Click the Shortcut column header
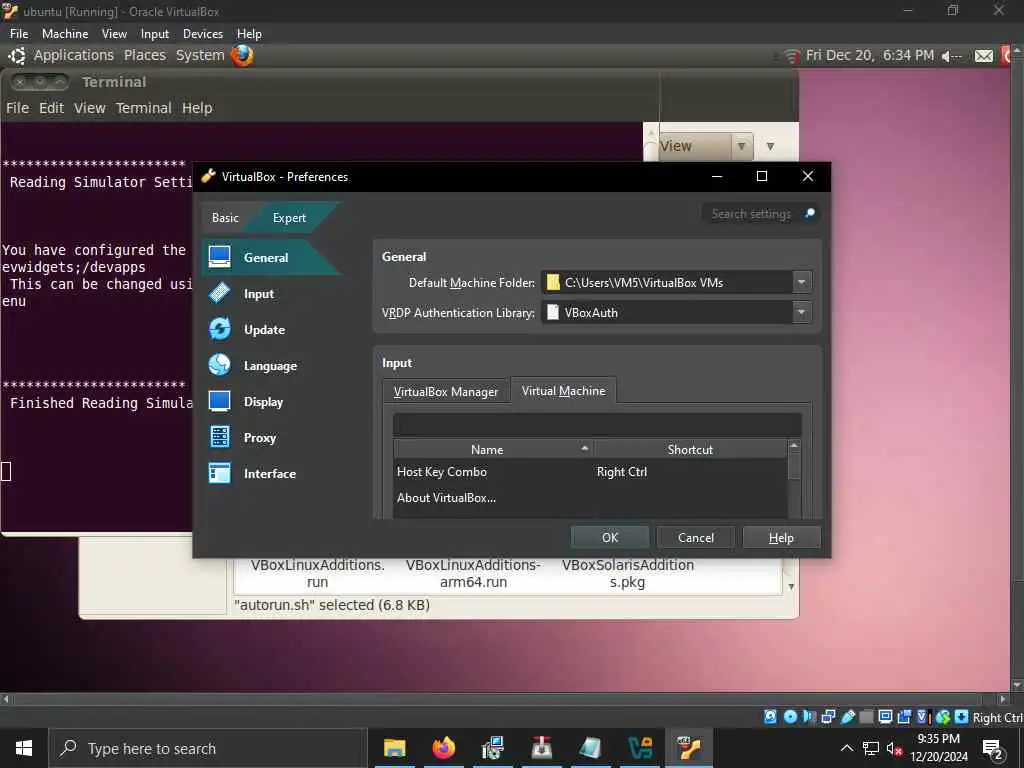Viewport: 1024px width, 768px height. [690, 449]
